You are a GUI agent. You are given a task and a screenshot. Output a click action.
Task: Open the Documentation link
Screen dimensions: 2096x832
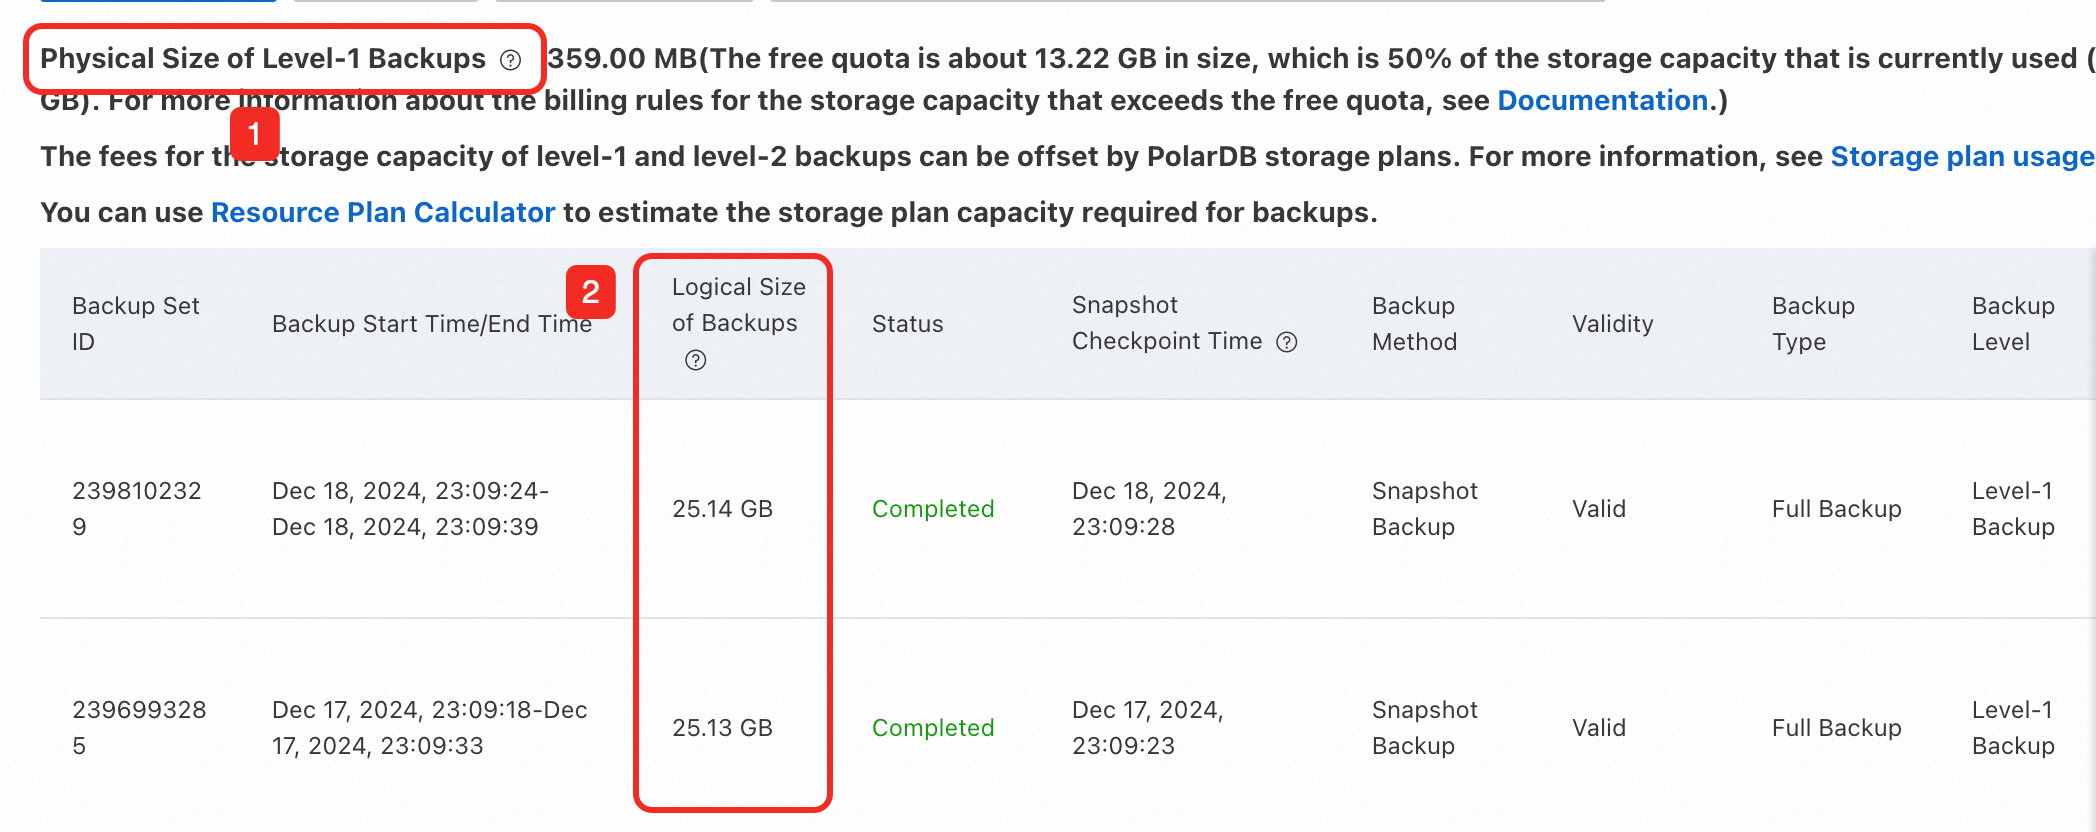point(1602,101)
